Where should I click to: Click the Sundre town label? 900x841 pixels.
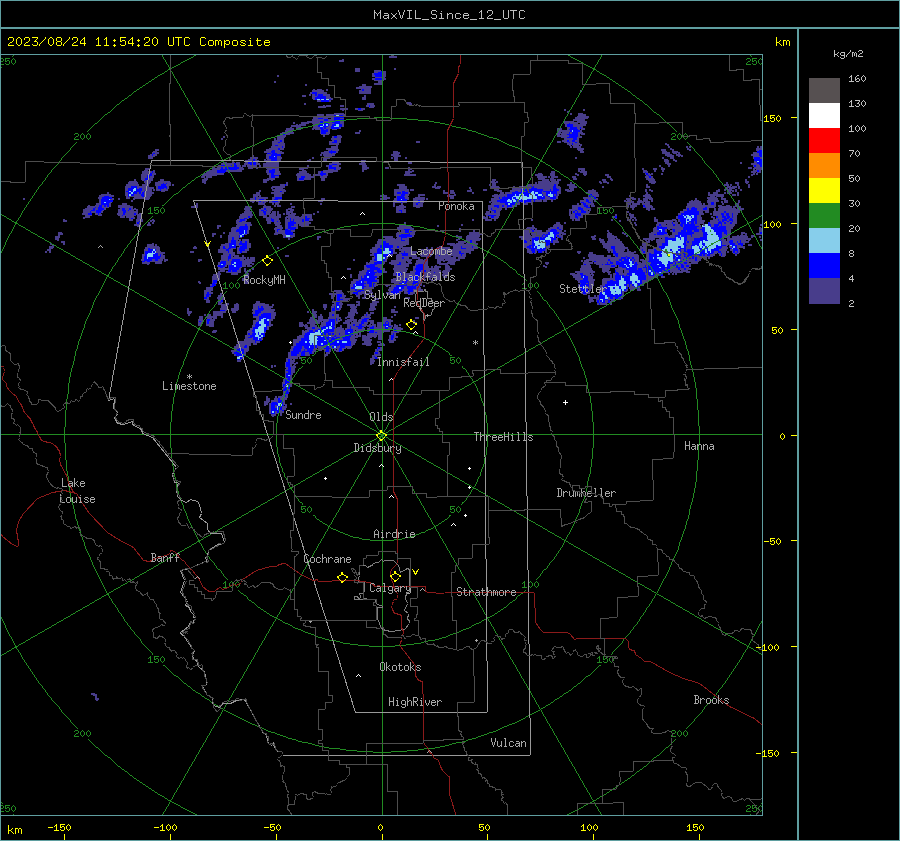coord(303,415)
